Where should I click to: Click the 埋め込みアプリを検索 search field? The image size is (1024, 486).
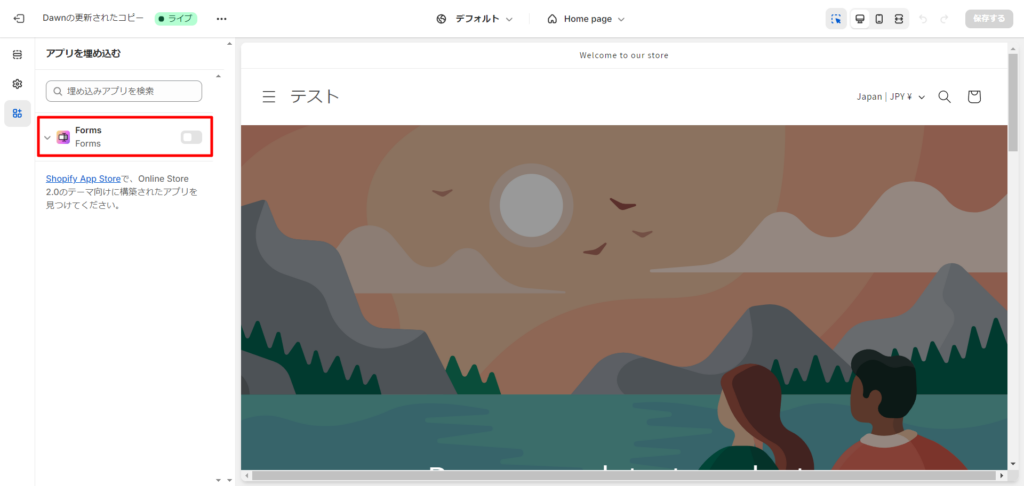[x=124, y=91]
